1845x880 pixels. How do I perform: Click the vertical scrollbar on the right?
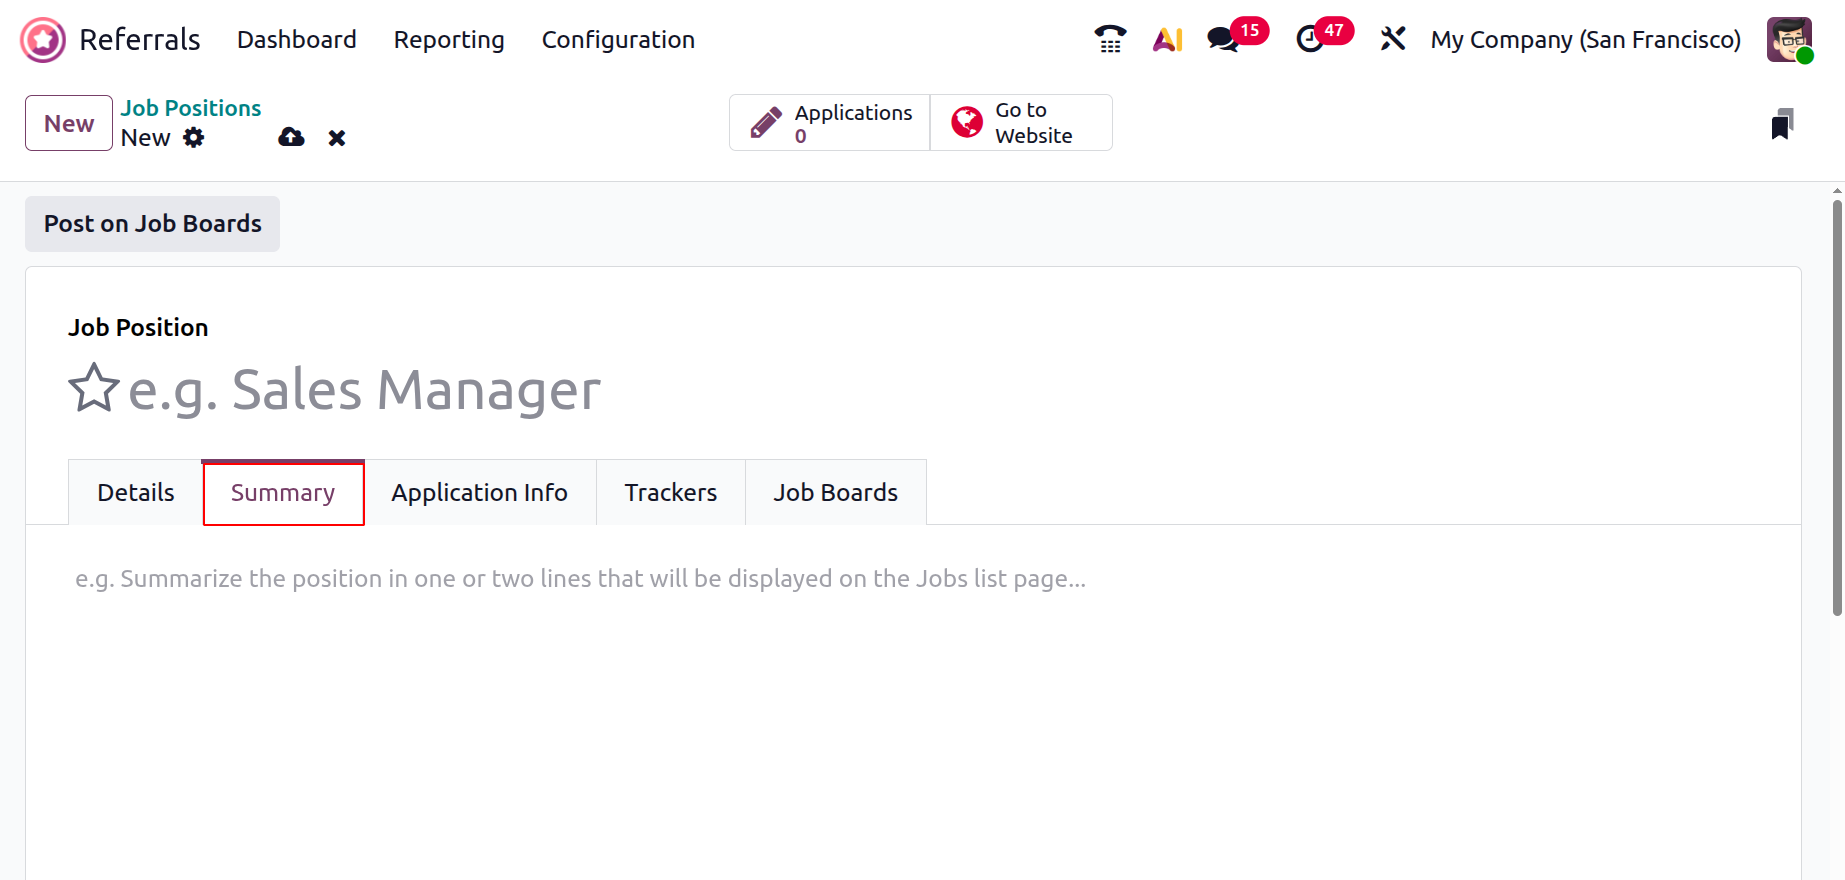tap(1837, 408)
